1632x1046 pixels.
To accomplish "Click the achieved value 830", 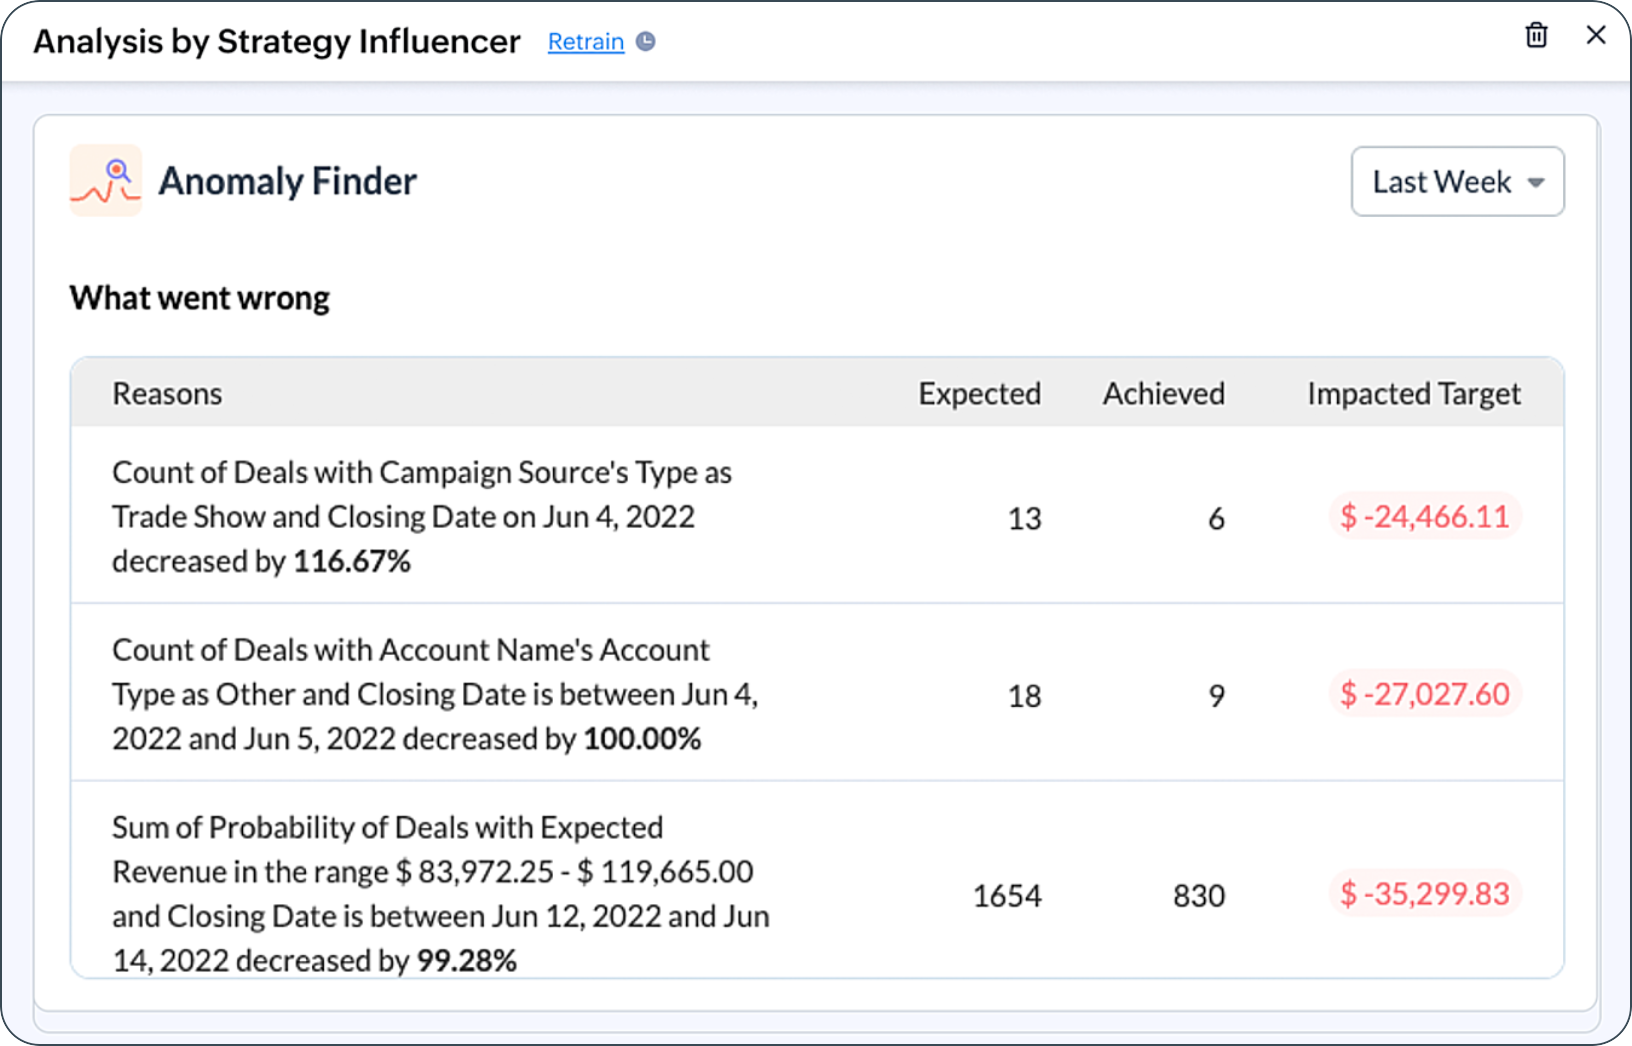I will click(x=1198, y=896).
